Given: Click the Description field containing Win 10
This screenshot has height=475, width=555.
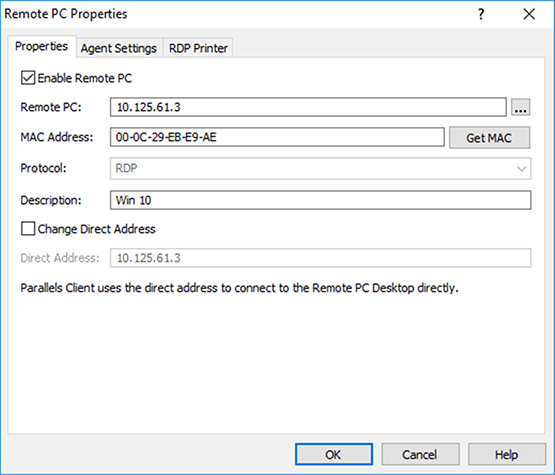Looking at the screenshot, I should tap(320, 200).
